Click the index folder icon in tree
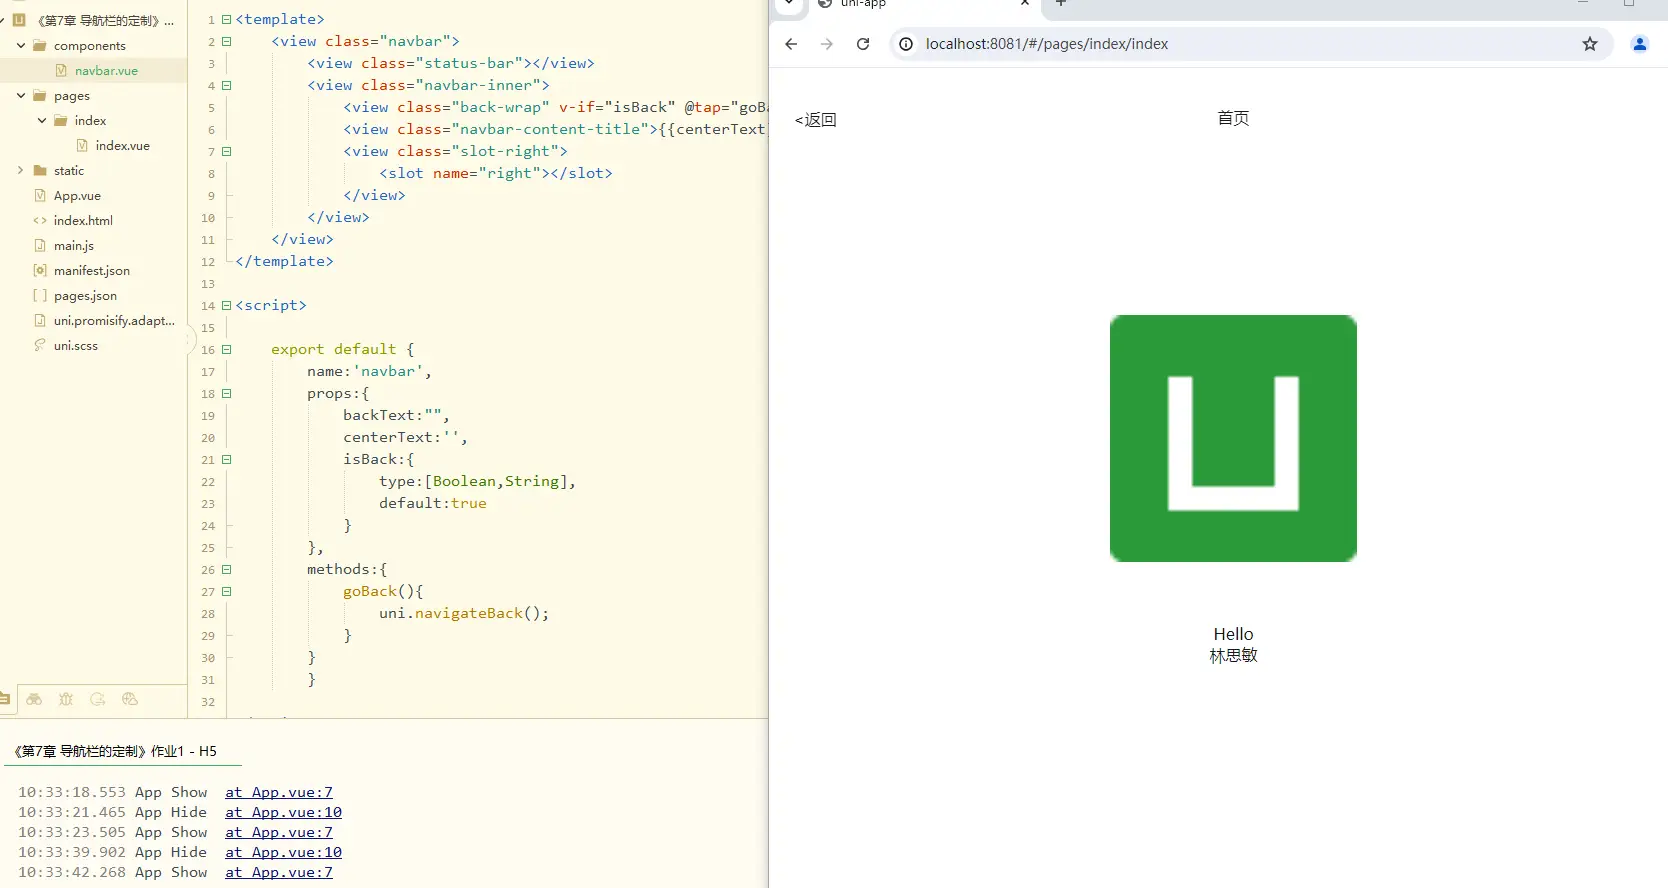The height and width of the screenshot is (888, 1668). click(61, 120)
